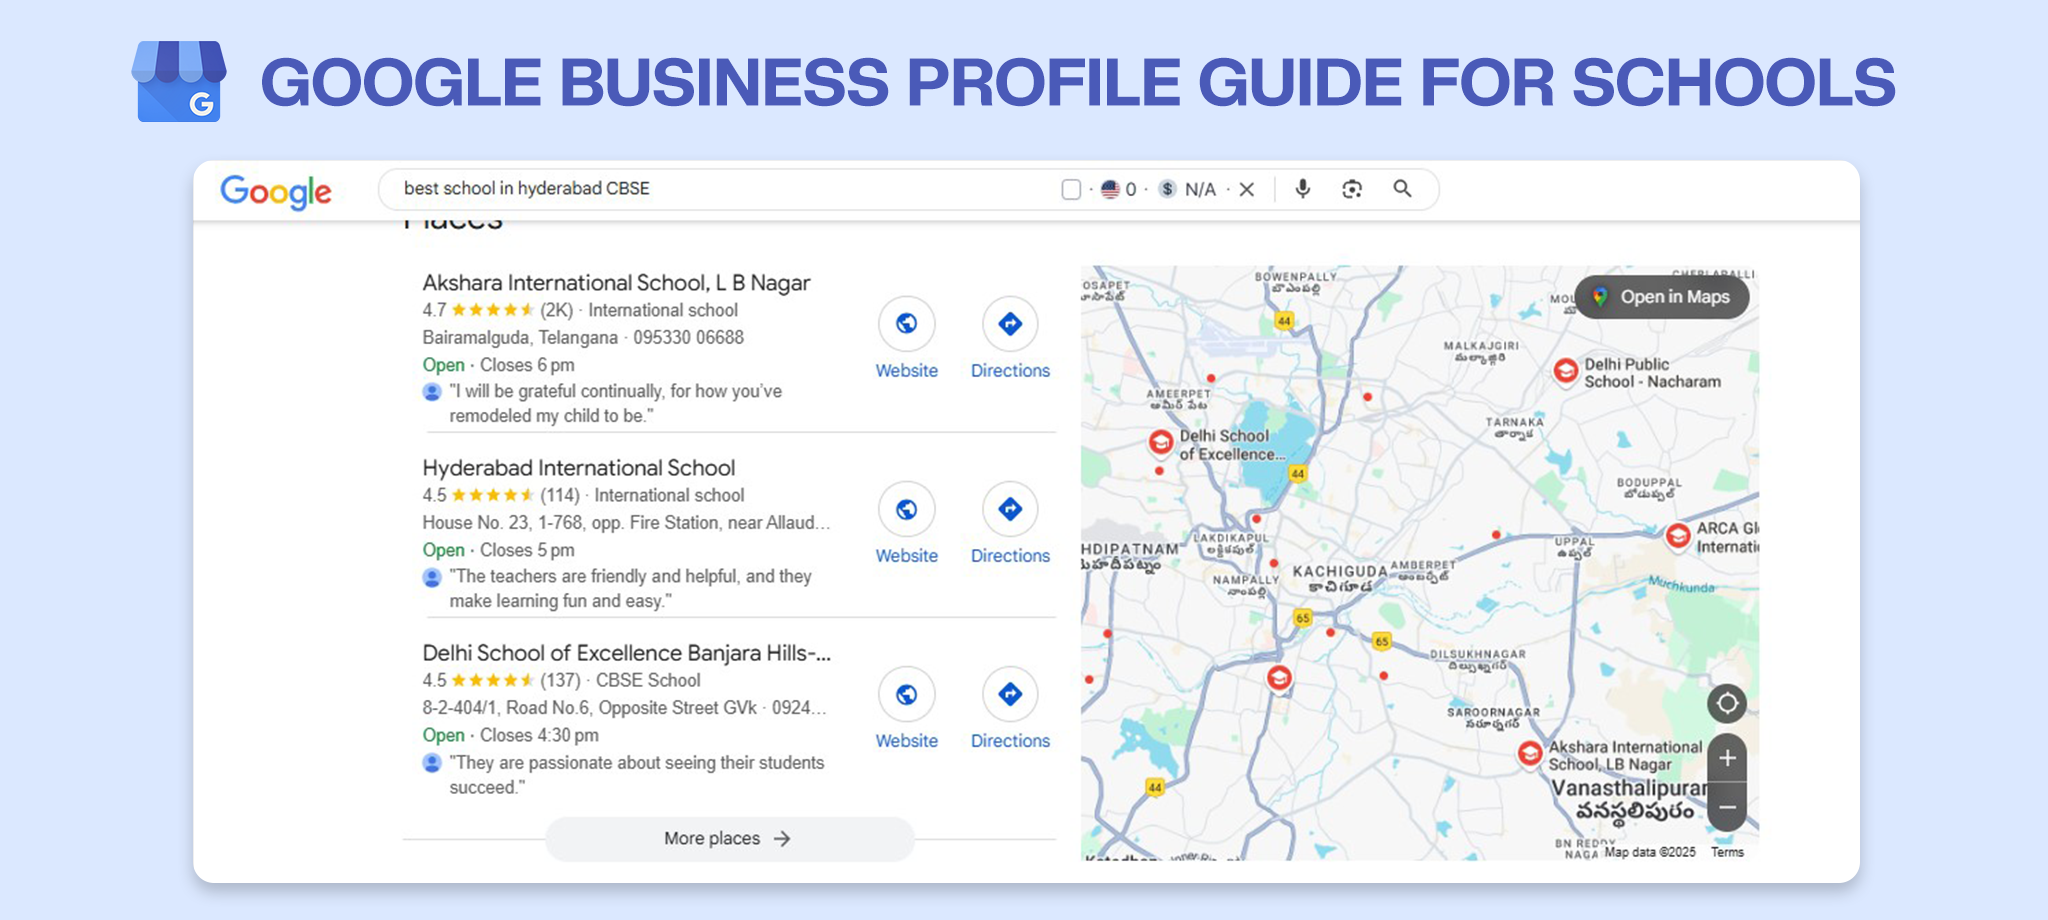This screenshot has width=2048, height=920.
Task: Clear the search query with X
Action: 1247,189
